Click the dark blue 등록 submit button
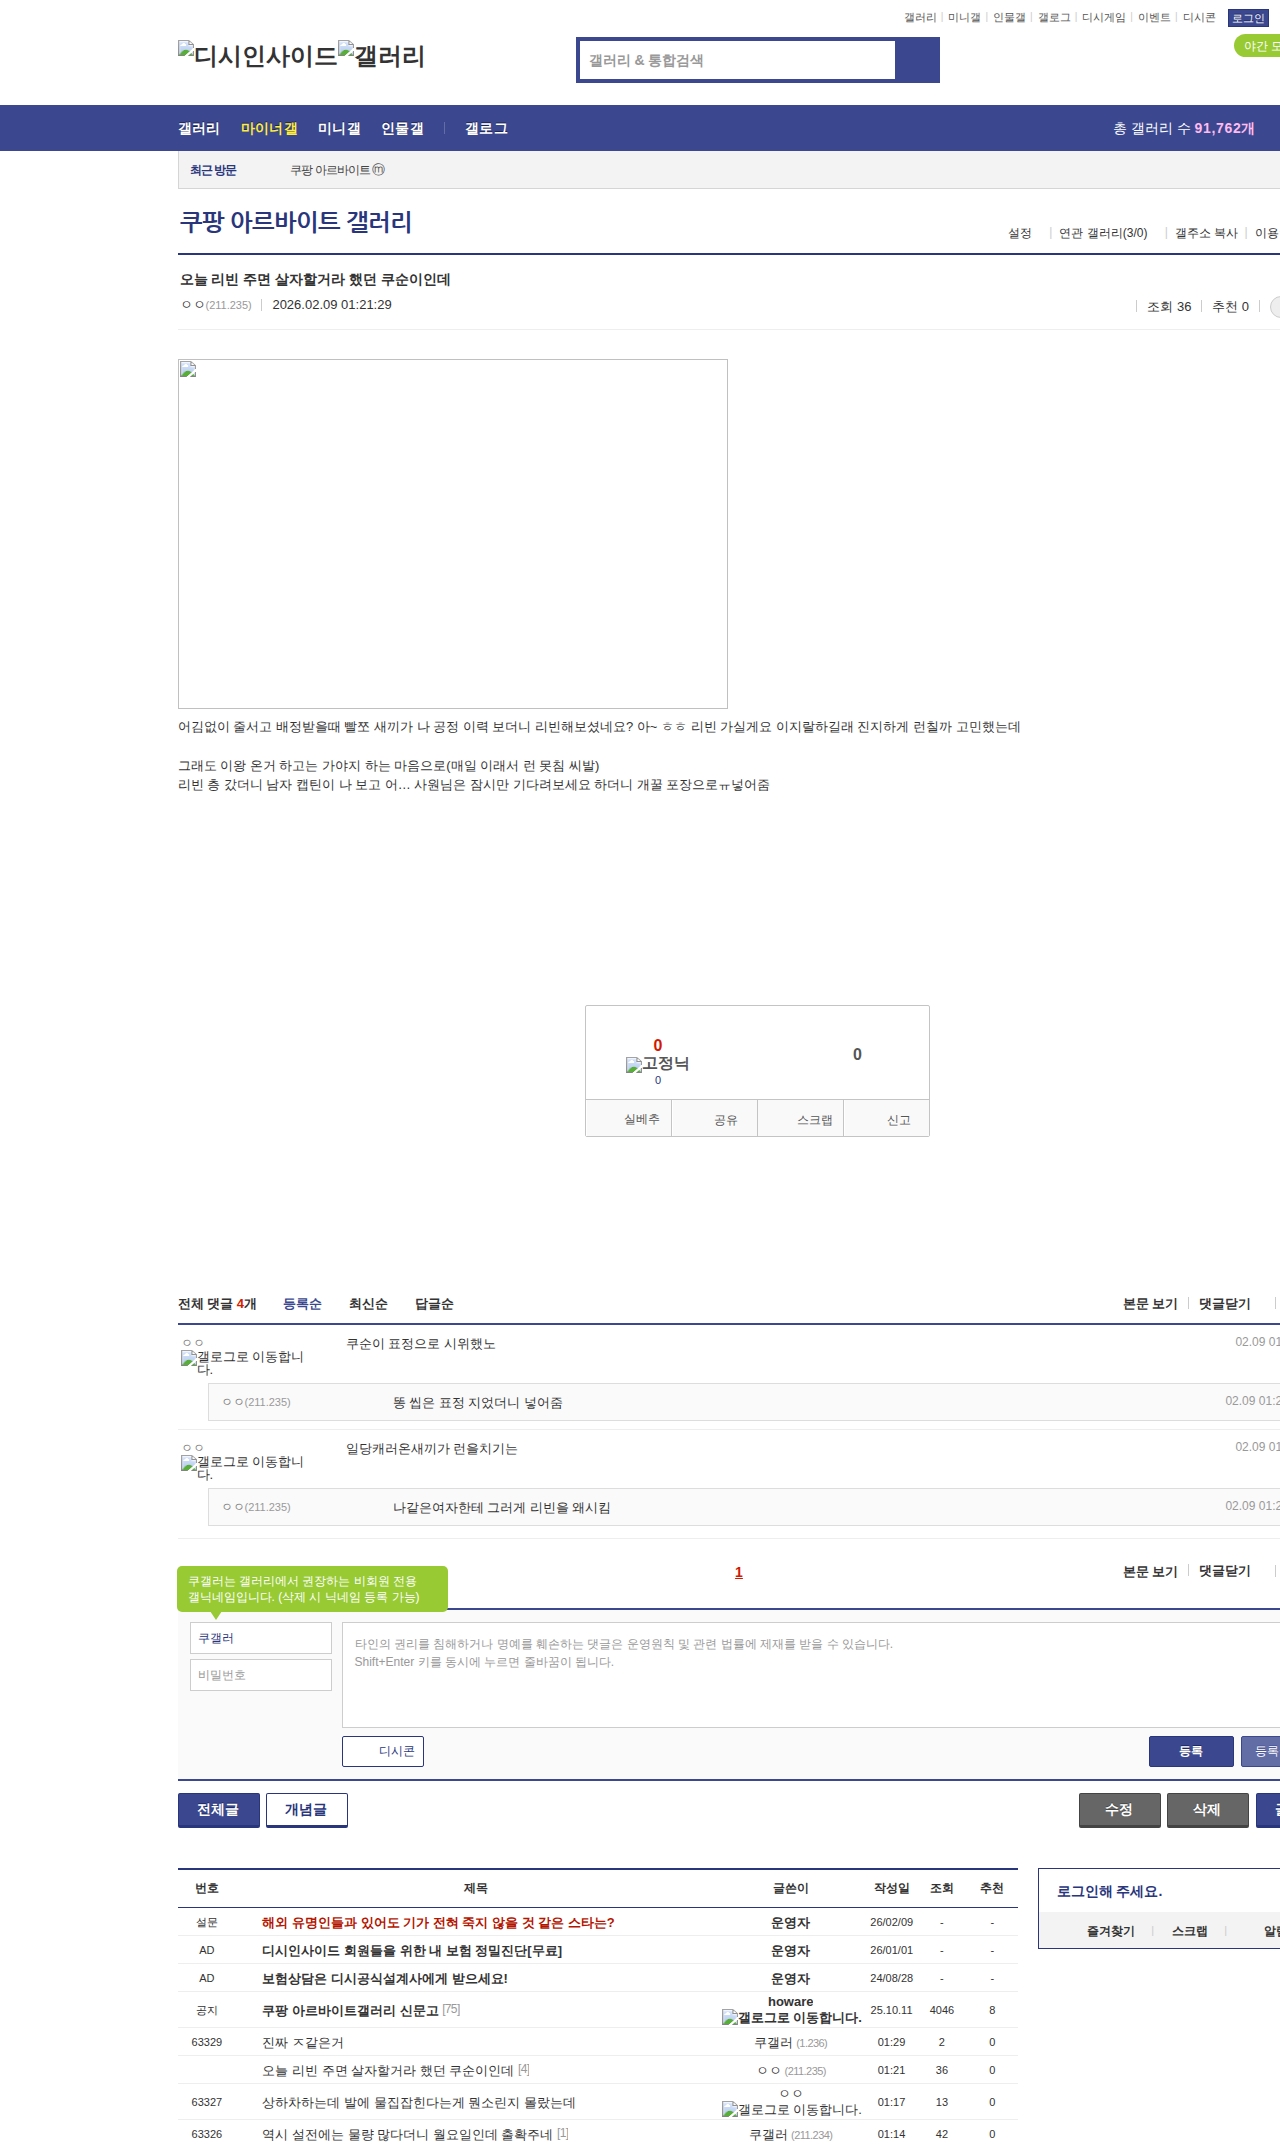The image size is (1280, 2145). pyautogui.click(x=1191, y=1751)
